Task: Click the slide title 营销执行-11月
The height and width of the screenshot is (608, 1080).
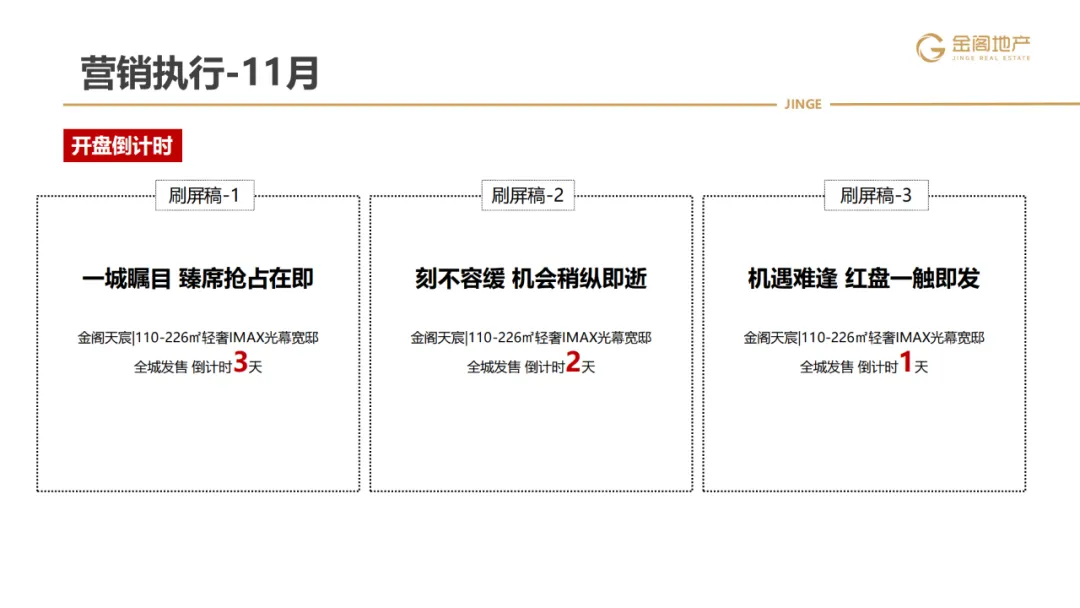Action: tap(200, 73)
